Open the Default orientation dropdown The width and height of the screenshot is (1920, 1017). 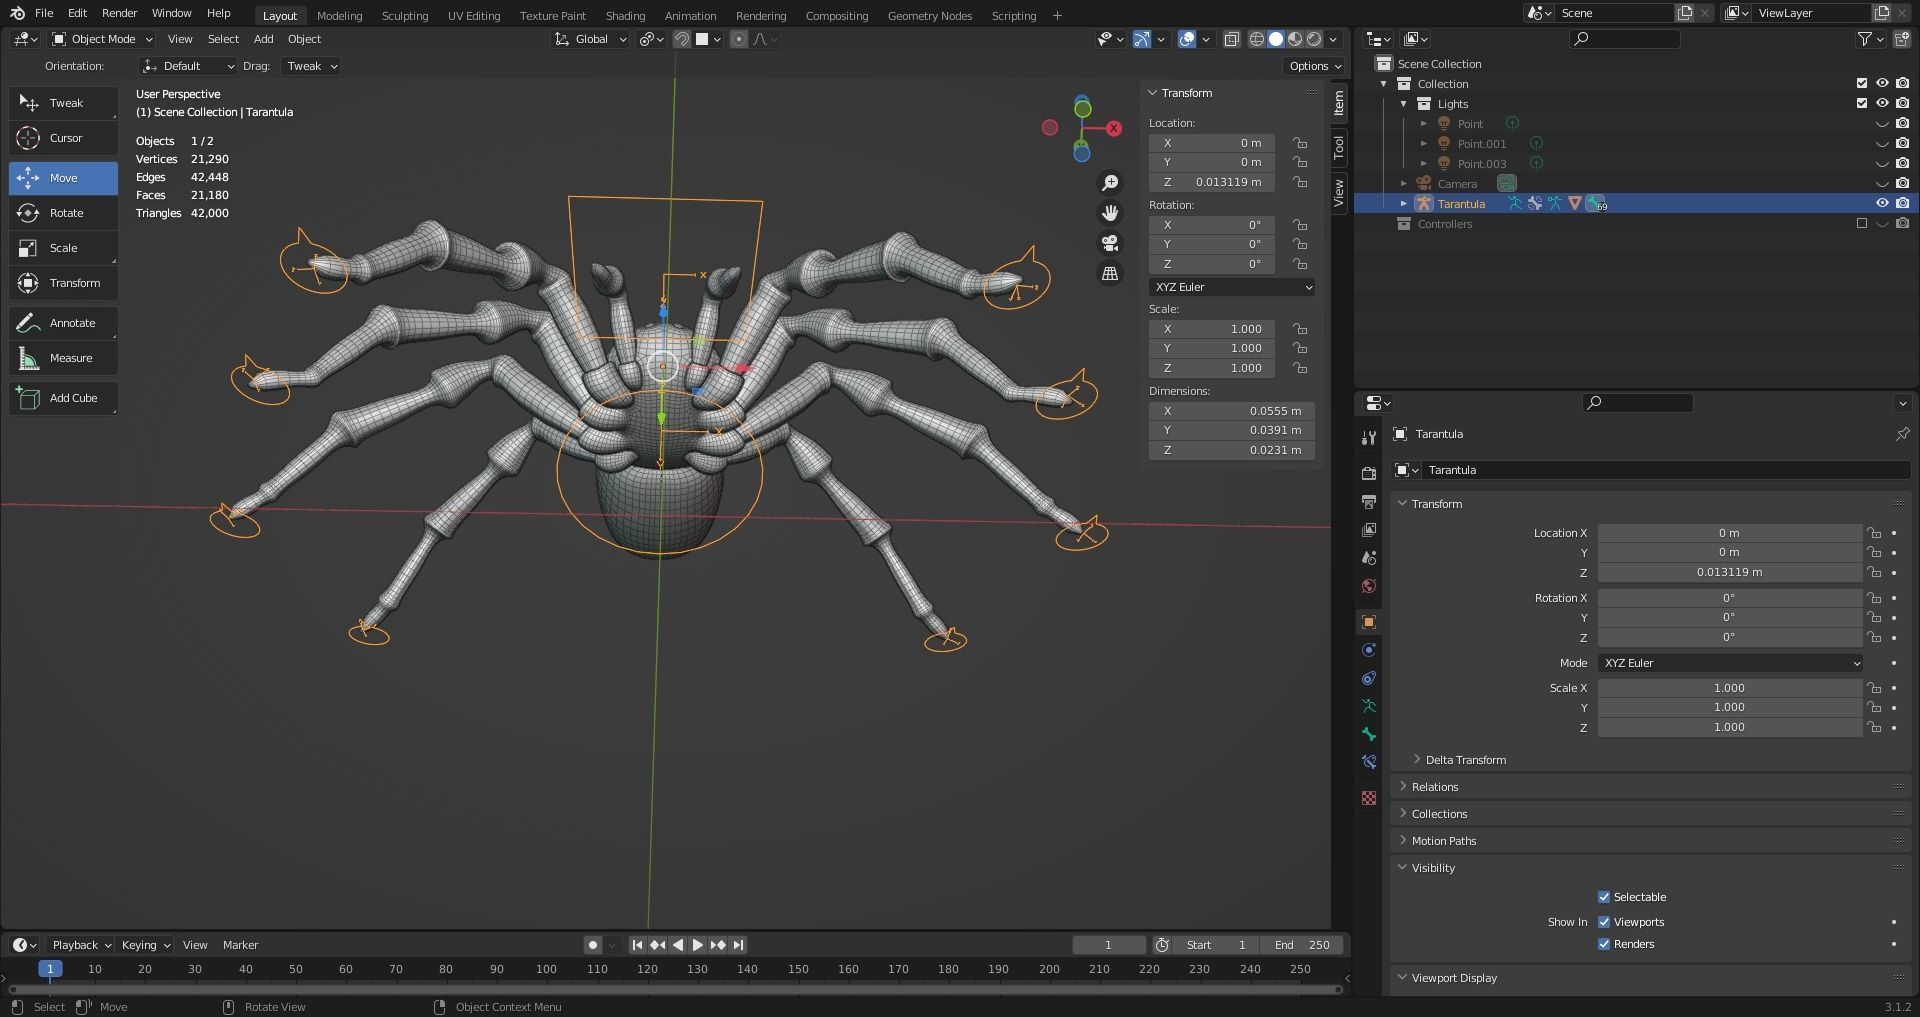coord(188,66)
